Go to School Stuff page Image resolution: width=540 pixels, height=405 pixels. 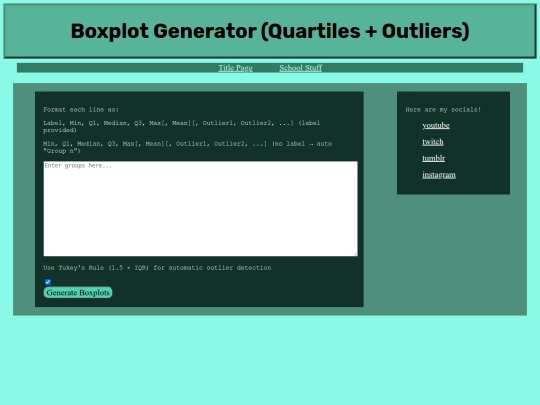coord(301,68)
